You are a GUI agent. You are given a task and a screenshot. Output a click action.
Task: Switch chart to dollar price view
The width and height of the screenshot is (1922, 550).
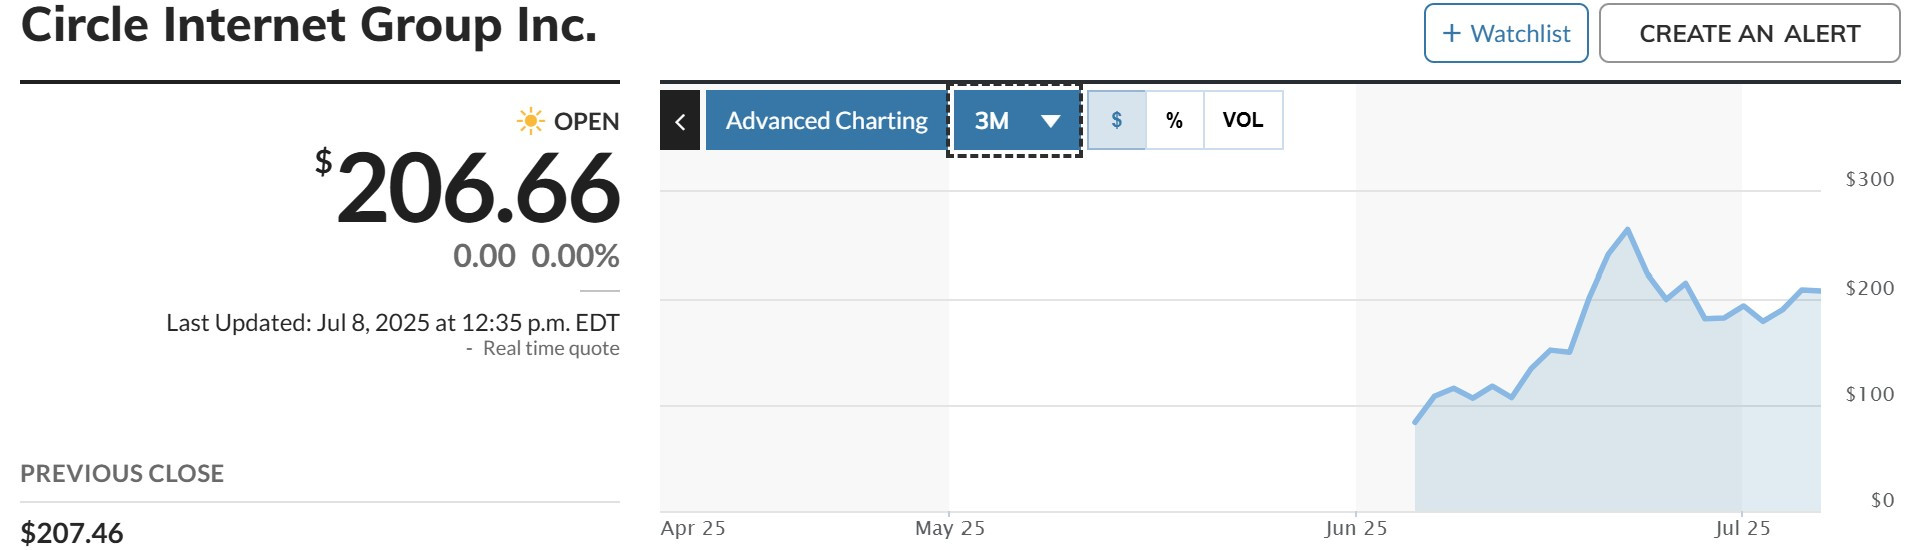click(x=1117, y=120)
